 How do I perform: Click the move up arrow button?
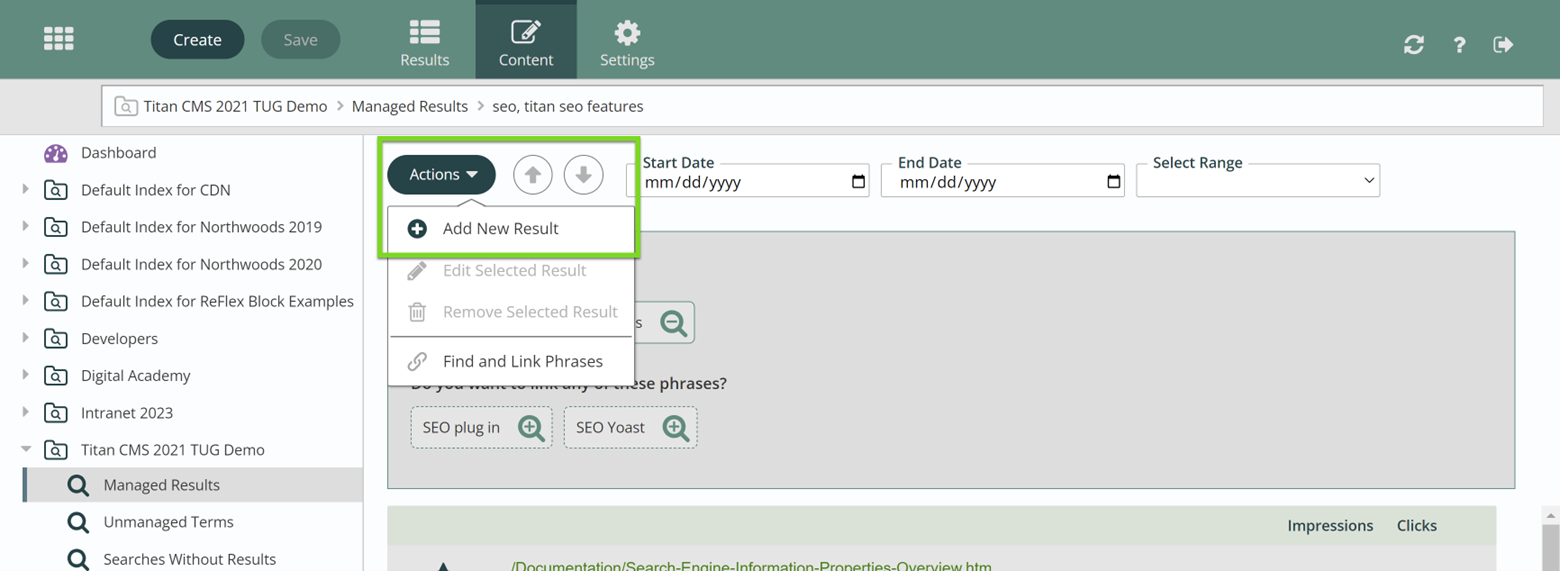(x=533, y=175)
